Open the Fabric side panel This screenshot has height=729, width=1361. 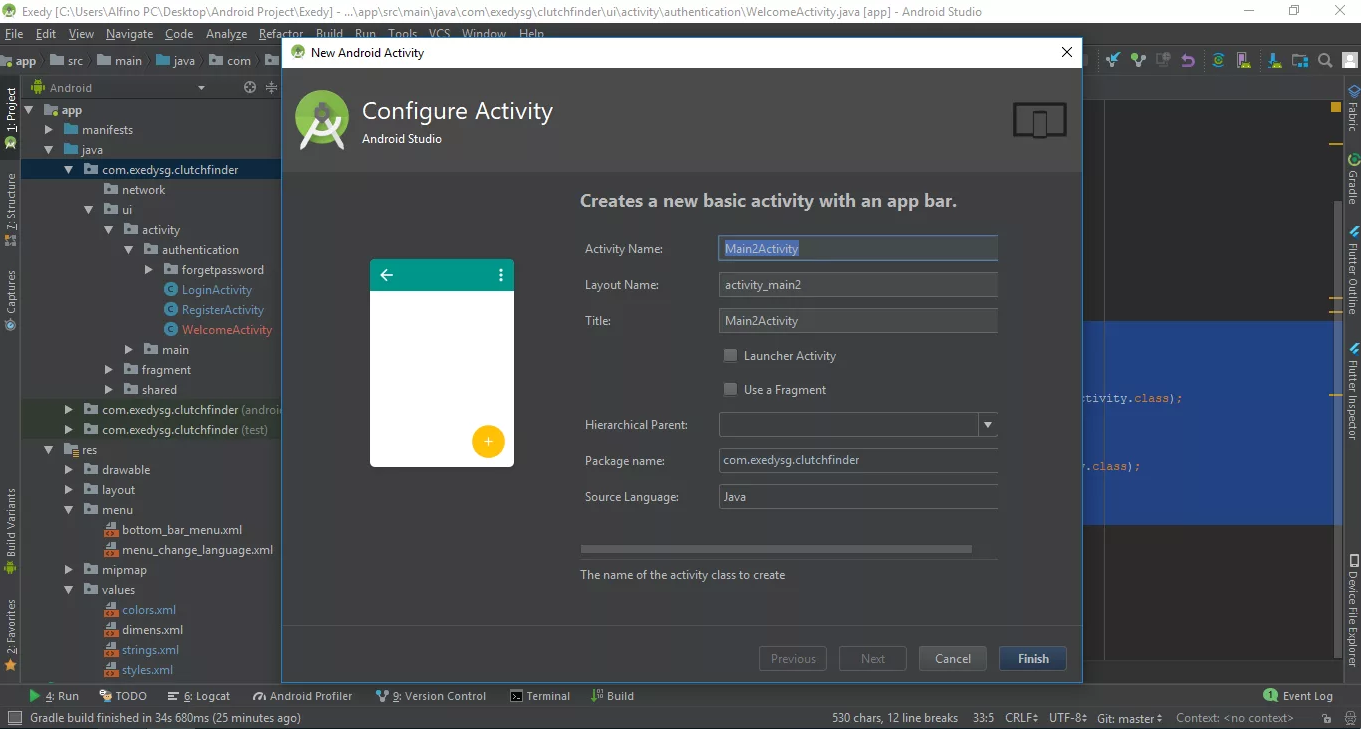[x=1353, y=109]
